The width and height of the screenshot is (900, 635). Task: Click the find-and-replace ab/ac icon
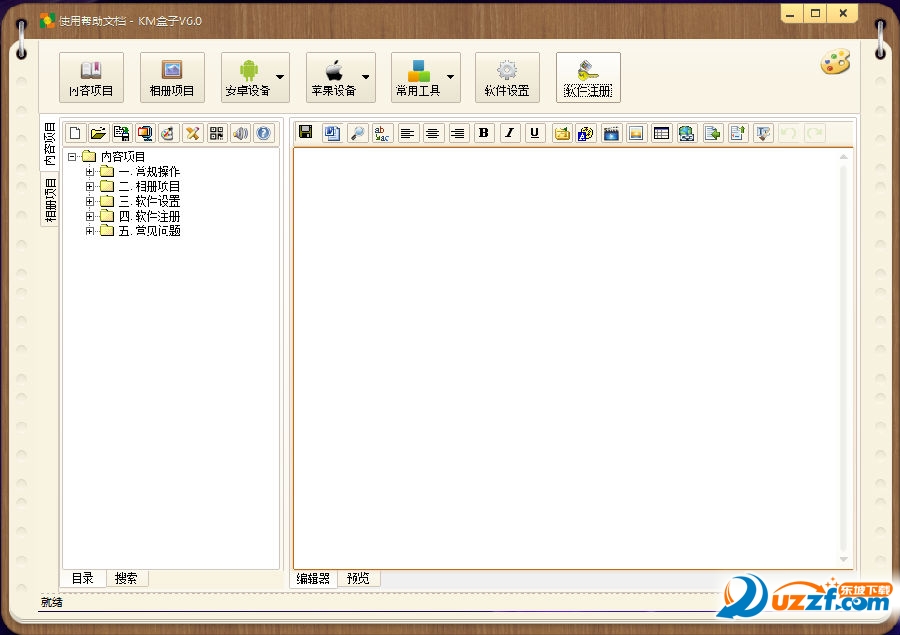pos(382,133)
